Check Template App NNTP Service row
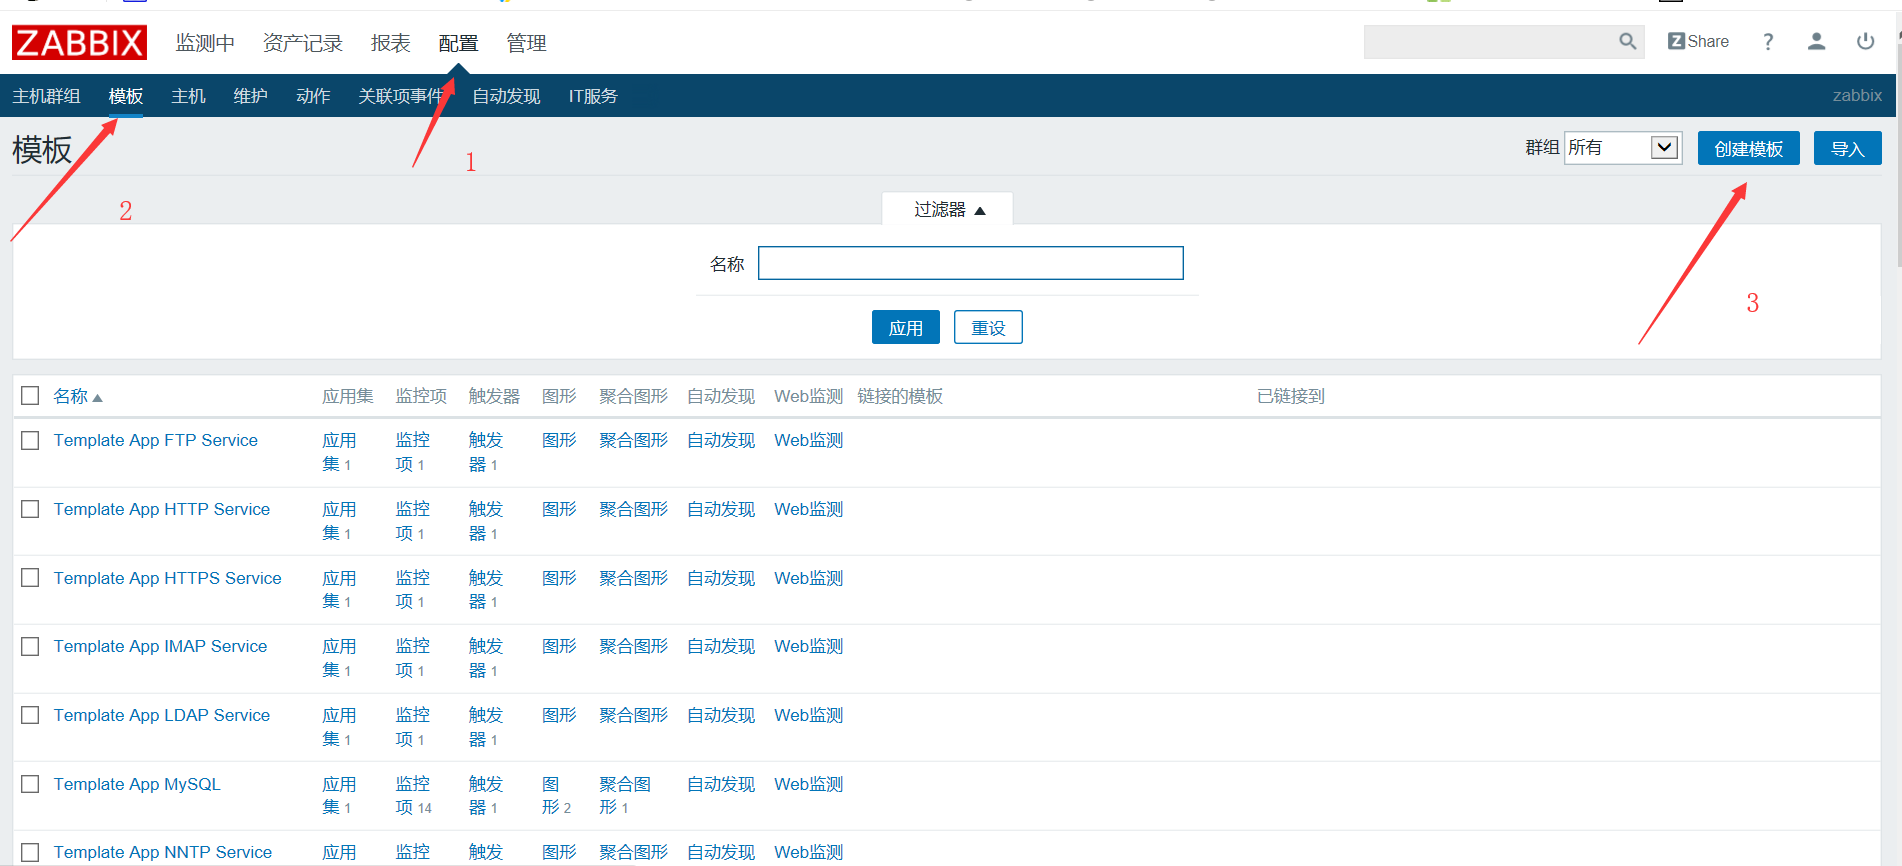Viewport: 1902px width, 866px height. (30, 852)
